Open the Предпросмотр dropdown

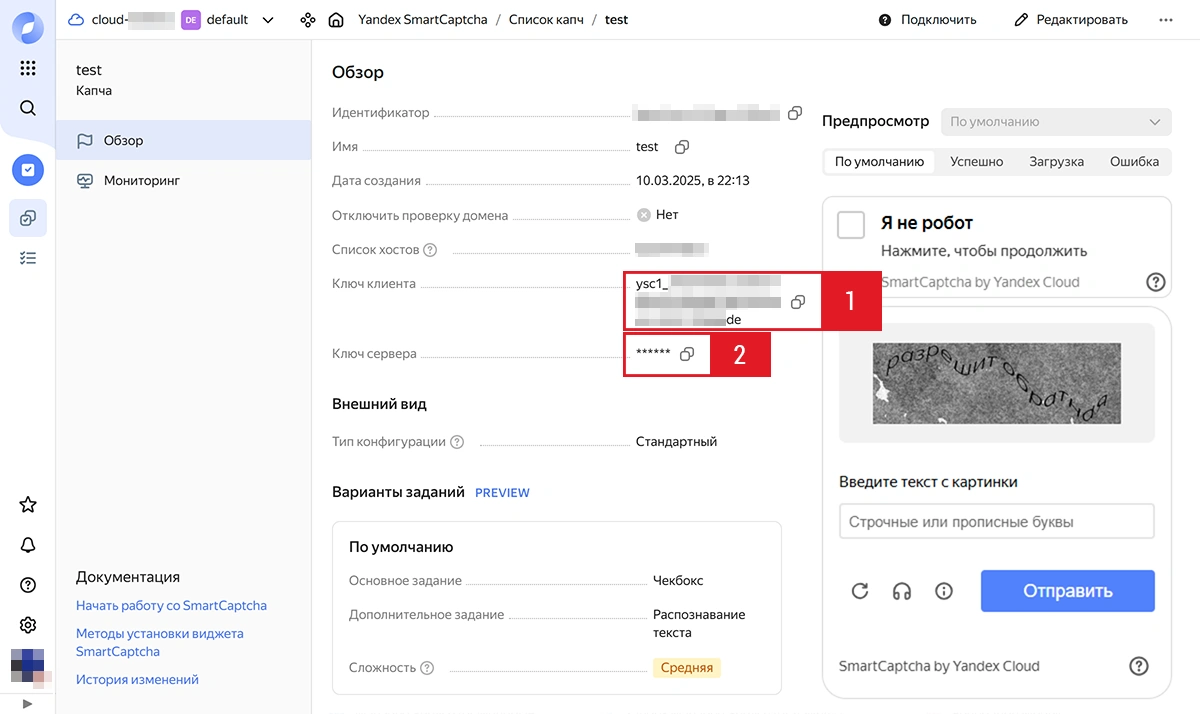tap(1056, 122)
